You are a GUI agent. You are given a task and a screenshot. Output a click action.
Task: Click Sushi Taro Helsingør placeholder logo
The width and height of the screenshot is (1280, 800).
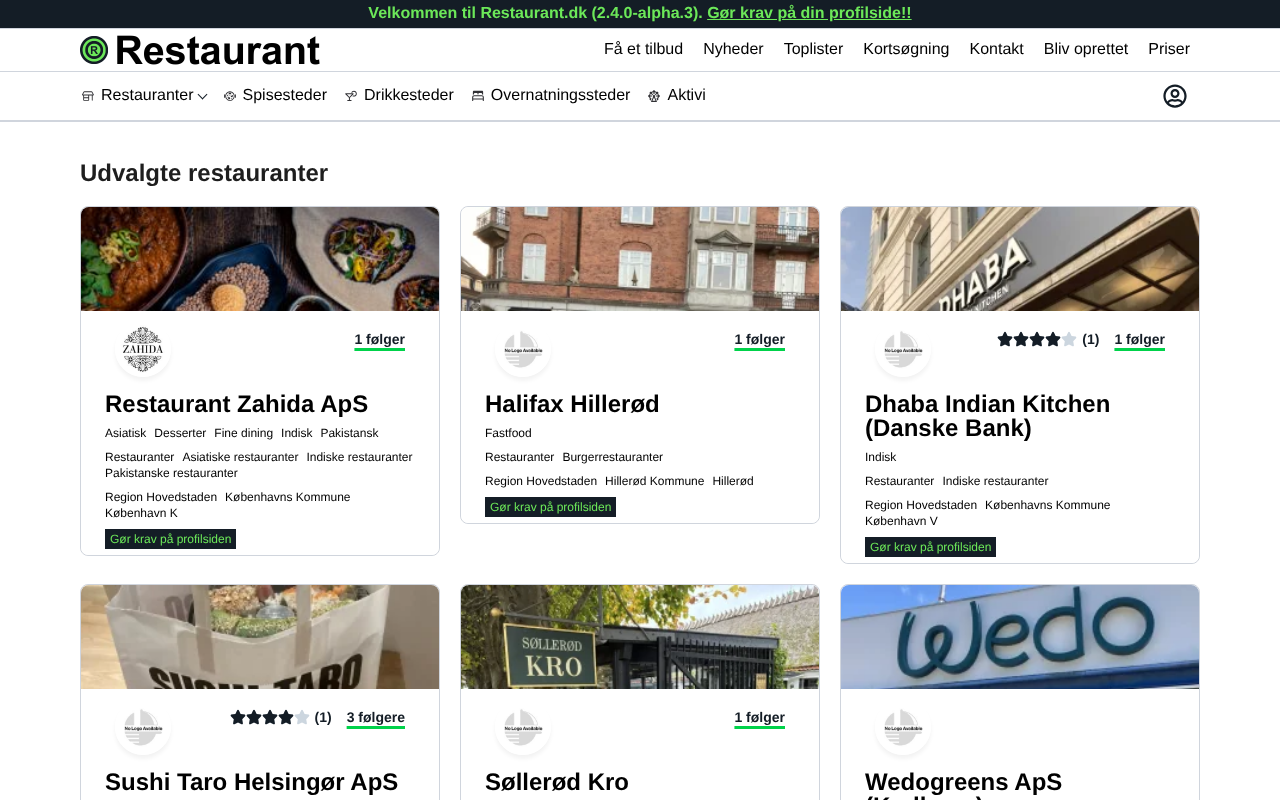click(143, 727)
